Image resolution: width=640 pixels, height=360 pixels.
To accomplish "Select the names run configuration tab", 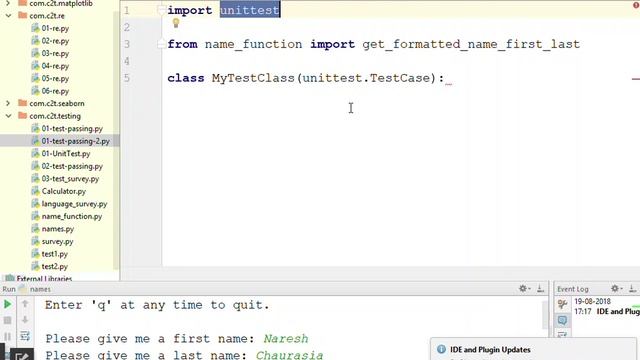I will coord(40,289).
